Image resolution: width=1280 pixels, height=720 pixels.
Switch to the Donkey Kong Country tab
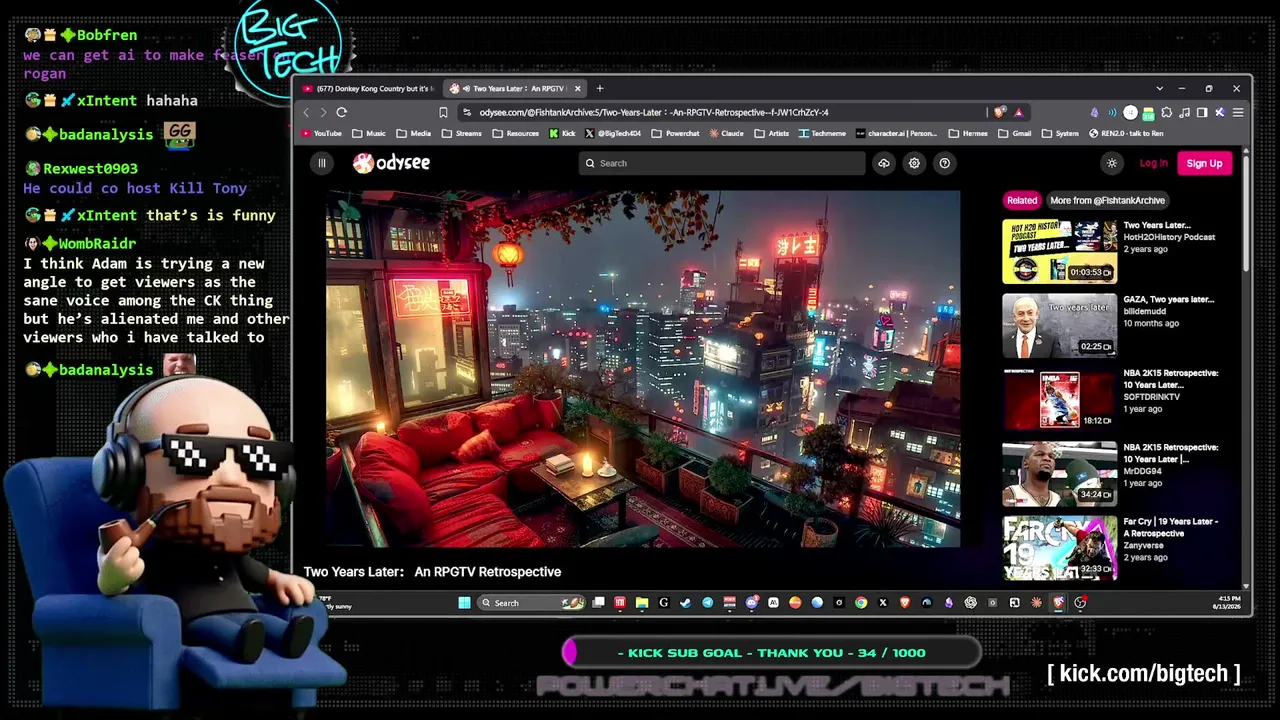(x=367, y=88)
